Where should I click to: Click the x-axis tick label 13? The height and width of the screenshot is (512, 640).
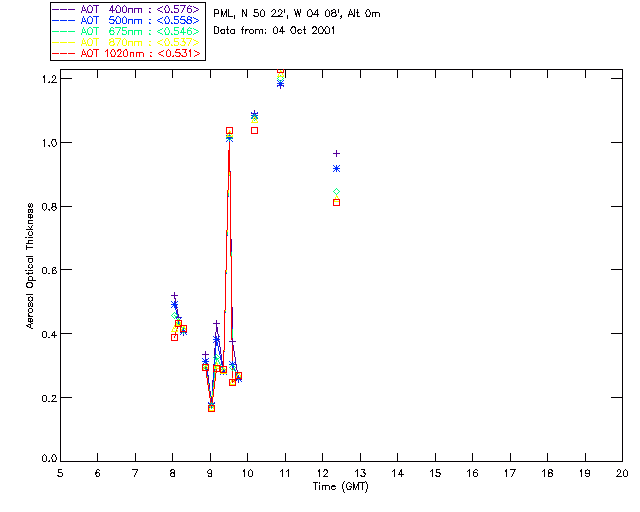(360, 473)
